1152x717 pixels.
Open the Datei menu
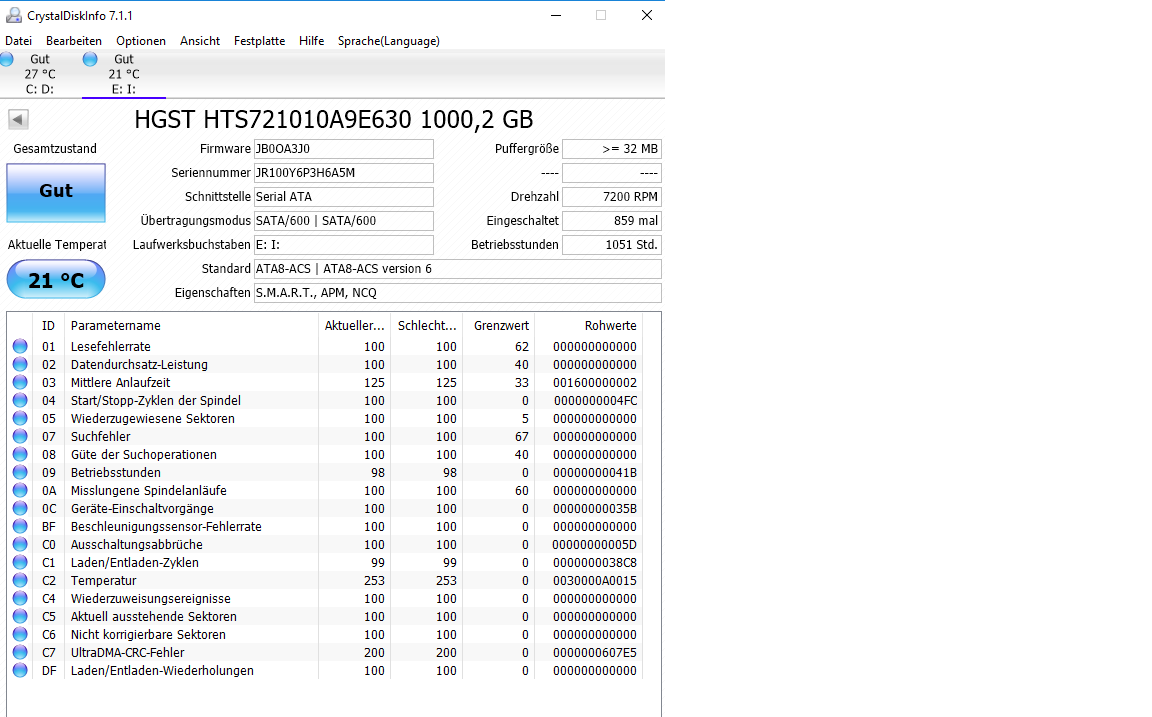(x=18, y=41)
